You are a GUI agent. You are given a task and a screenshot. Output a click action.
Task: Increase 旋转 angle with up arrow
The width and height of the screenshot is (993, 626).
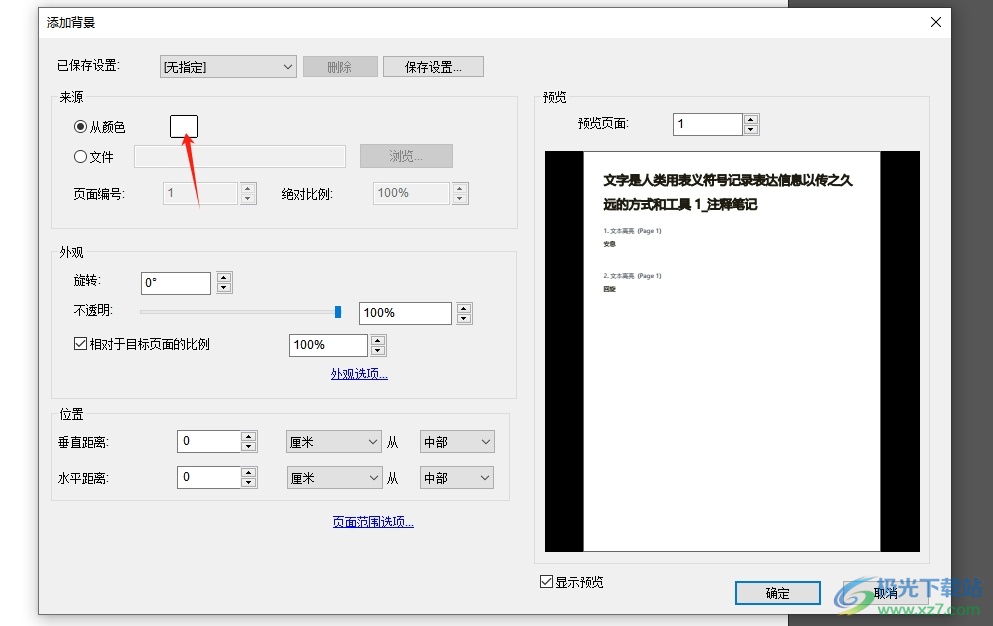pos(224,277)
